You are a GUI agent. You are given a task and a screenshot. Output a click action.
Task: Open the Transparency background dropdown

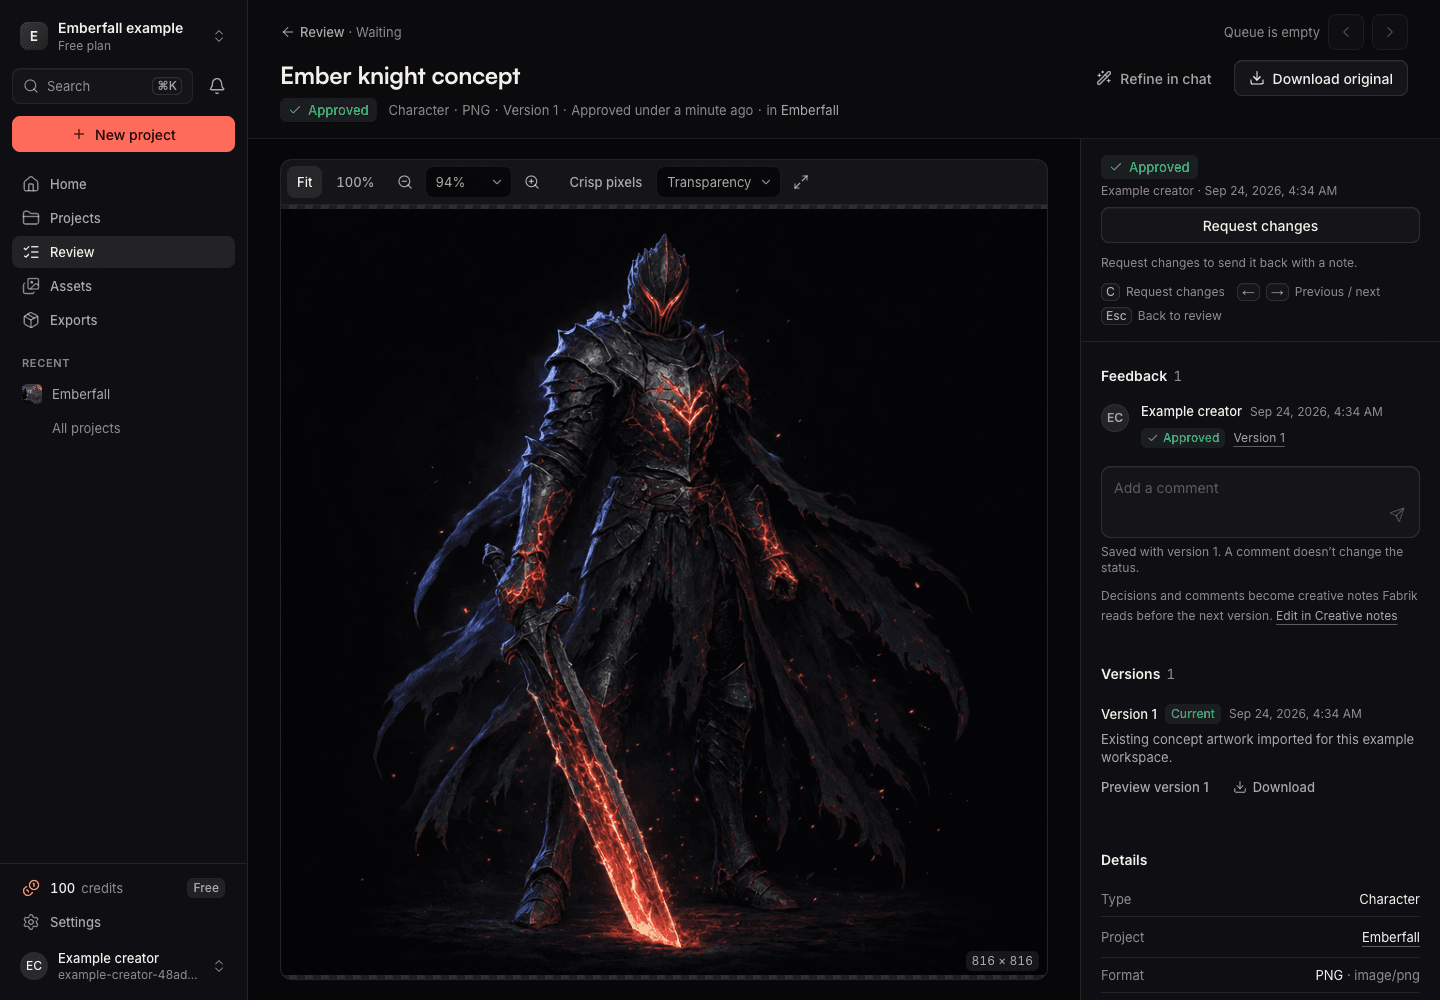[718, 182]
